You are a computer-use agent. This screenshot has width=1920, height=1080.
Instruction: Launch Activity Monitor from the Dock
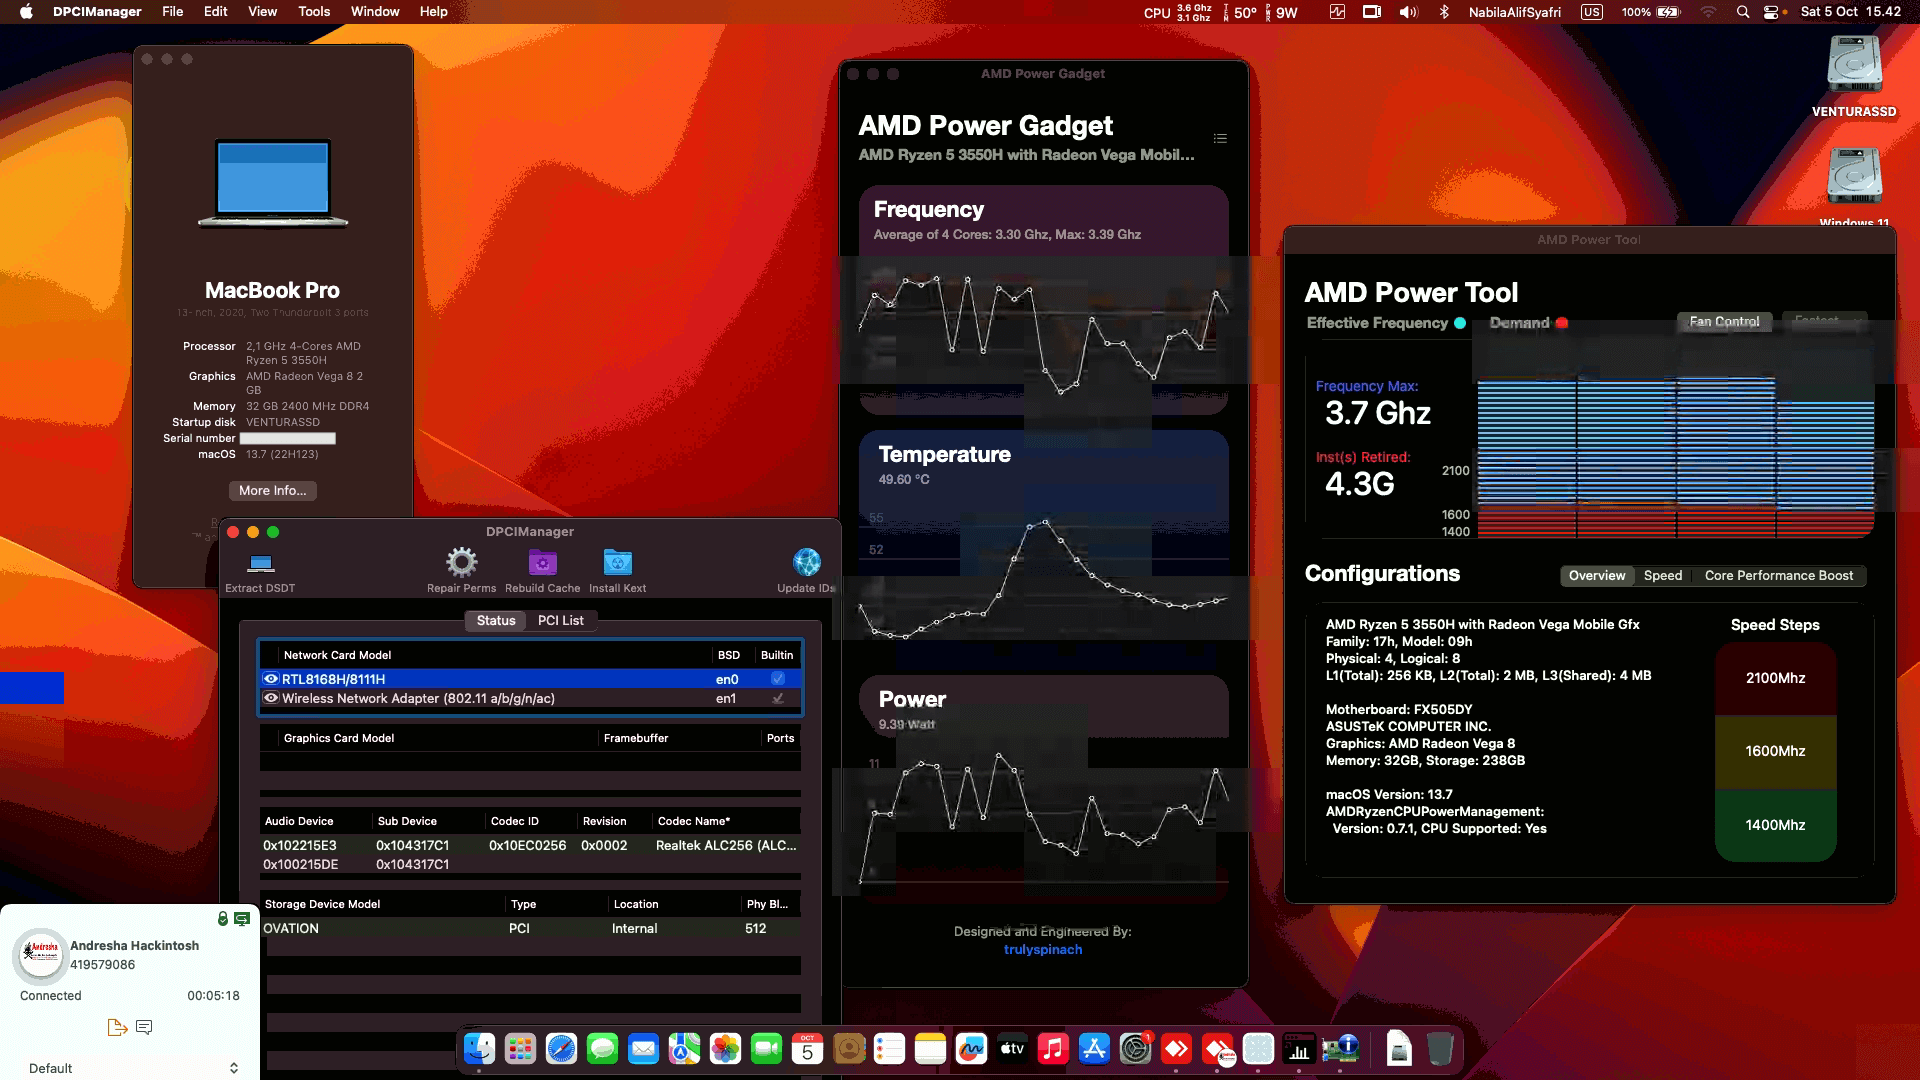pos(1299,1050)
